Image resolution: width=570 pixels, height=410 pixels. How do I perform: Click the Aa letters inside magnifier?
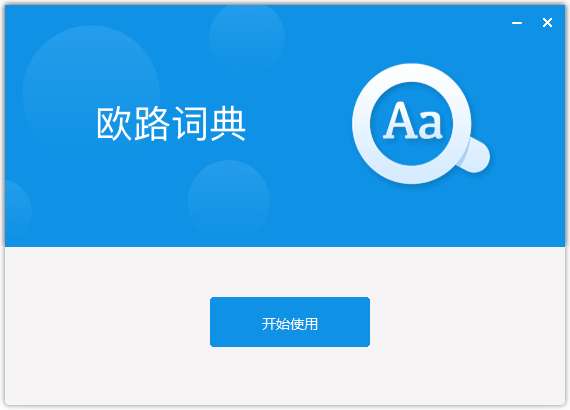[x=413, y=121]
